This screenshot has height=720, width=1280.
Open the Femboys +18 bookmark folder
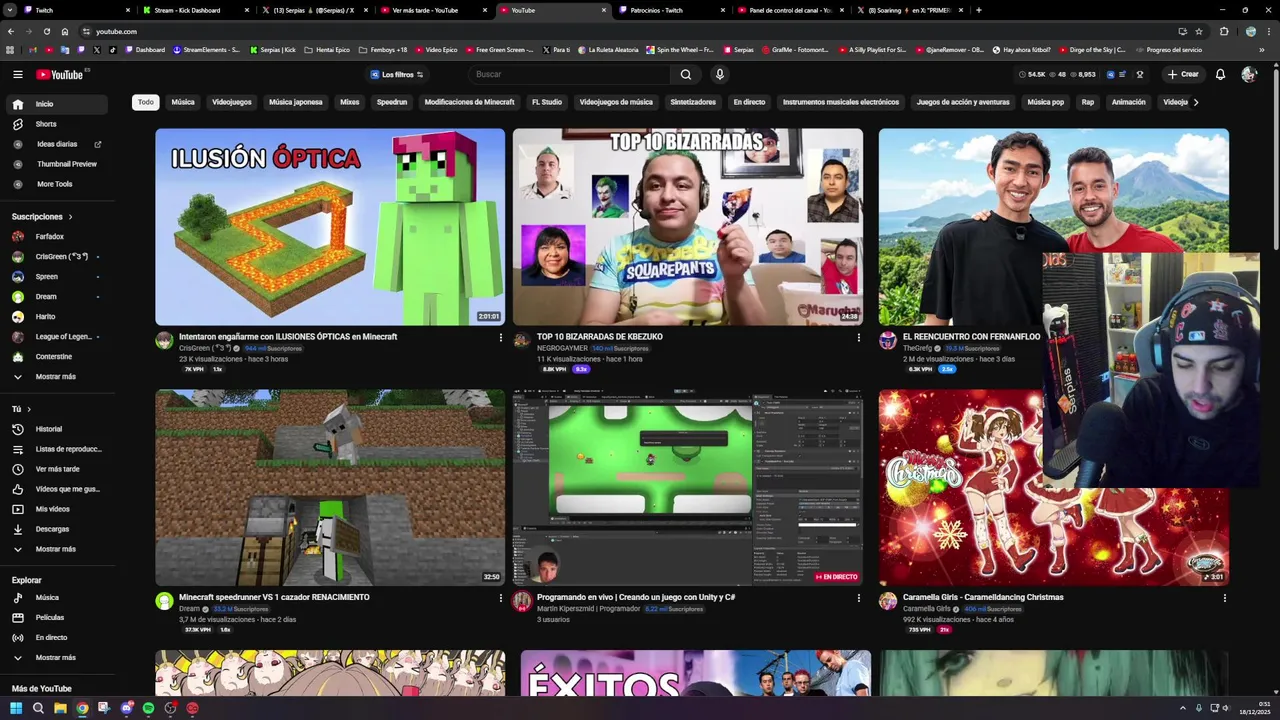(383, 50)
